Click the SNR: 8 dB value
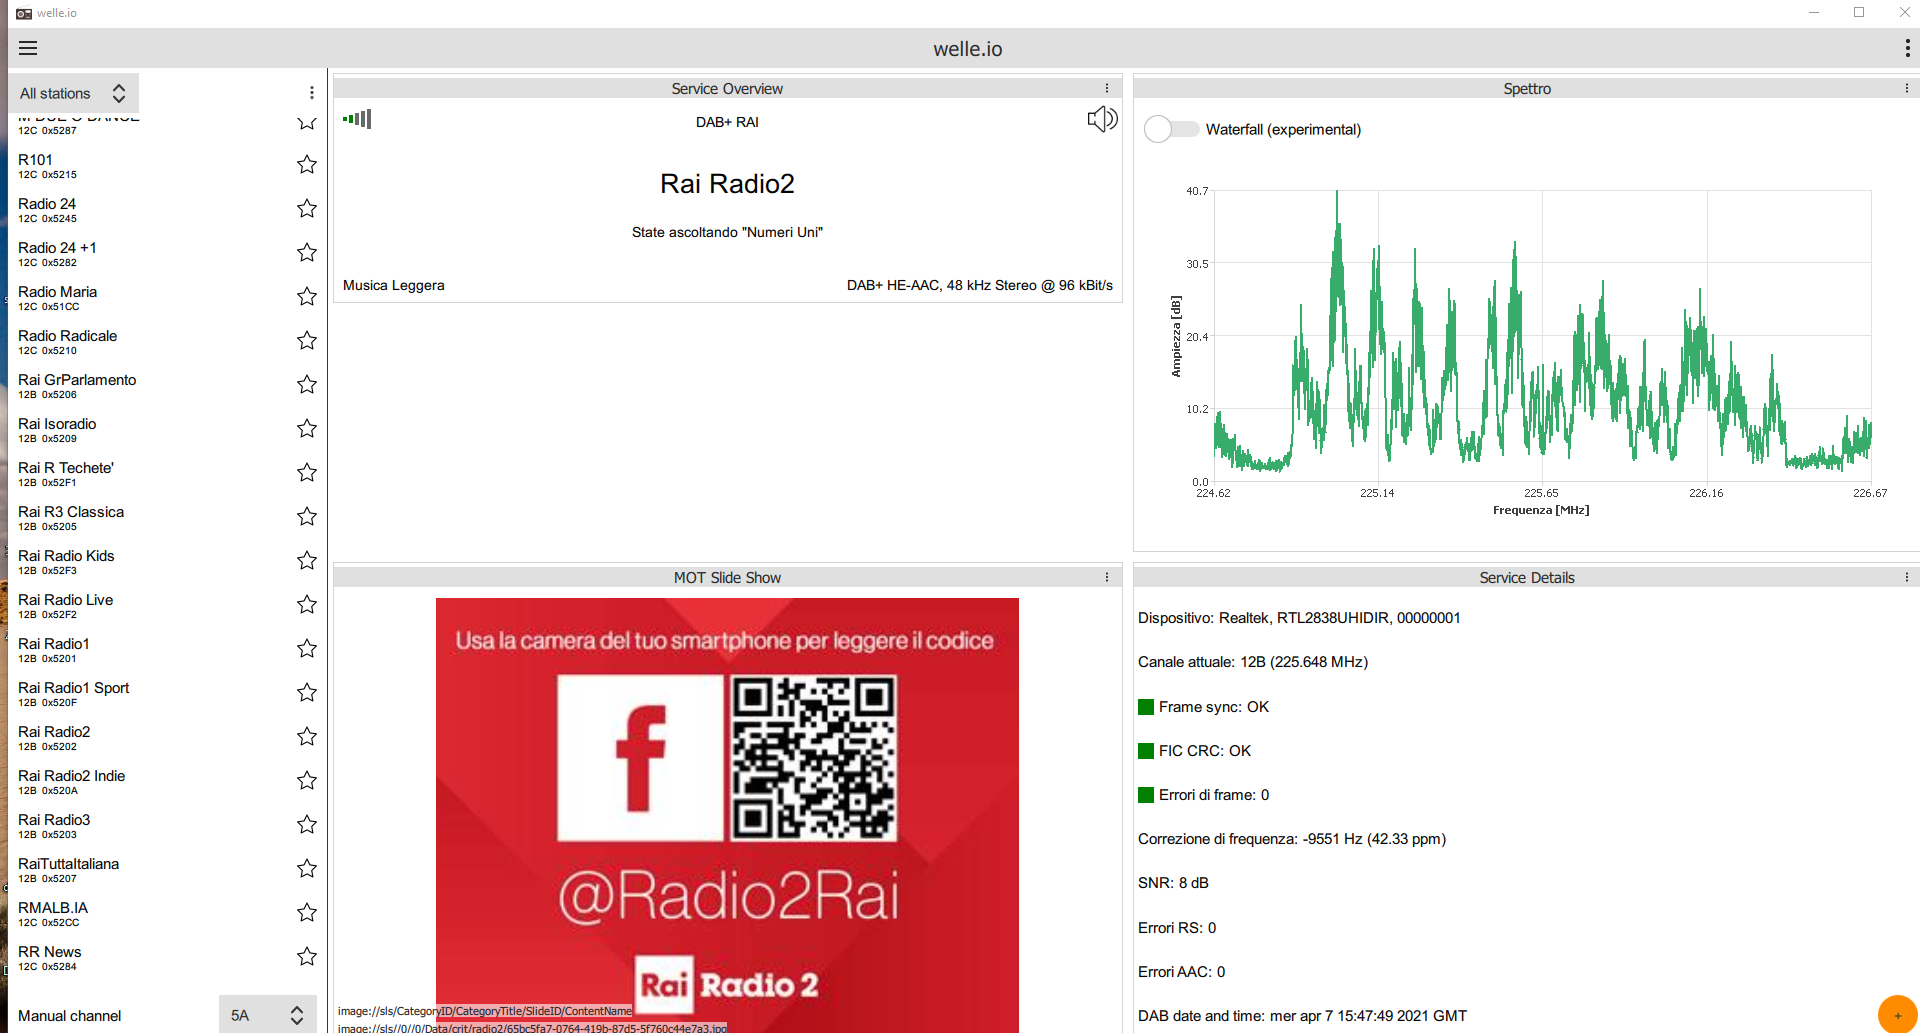Viewport: 1920px width, 1033px height. (1173, 883)
